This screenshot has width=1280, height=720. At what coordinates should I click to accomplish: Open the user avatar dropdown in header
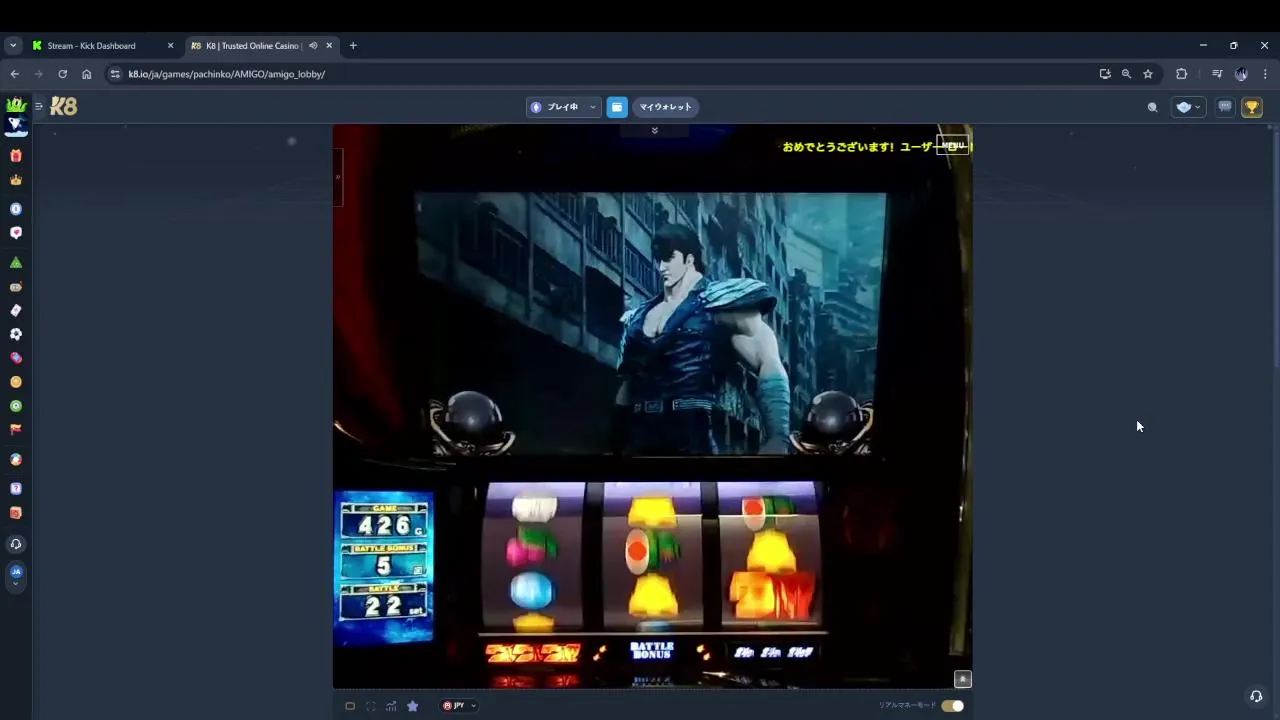pos(1189,107)
